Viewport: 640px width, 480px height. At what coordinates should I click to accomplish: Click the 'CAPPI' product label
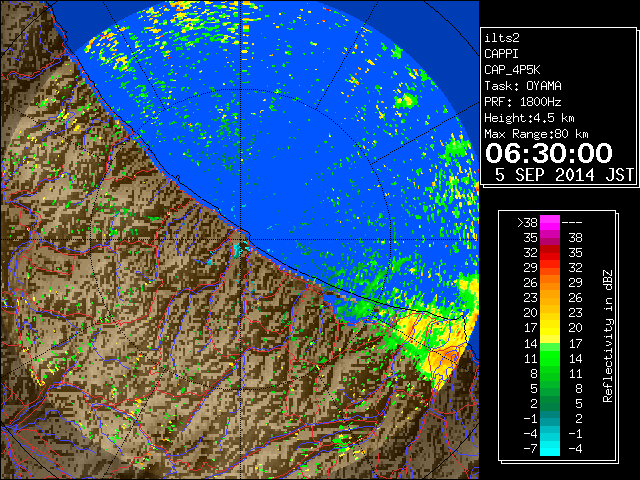501,54
